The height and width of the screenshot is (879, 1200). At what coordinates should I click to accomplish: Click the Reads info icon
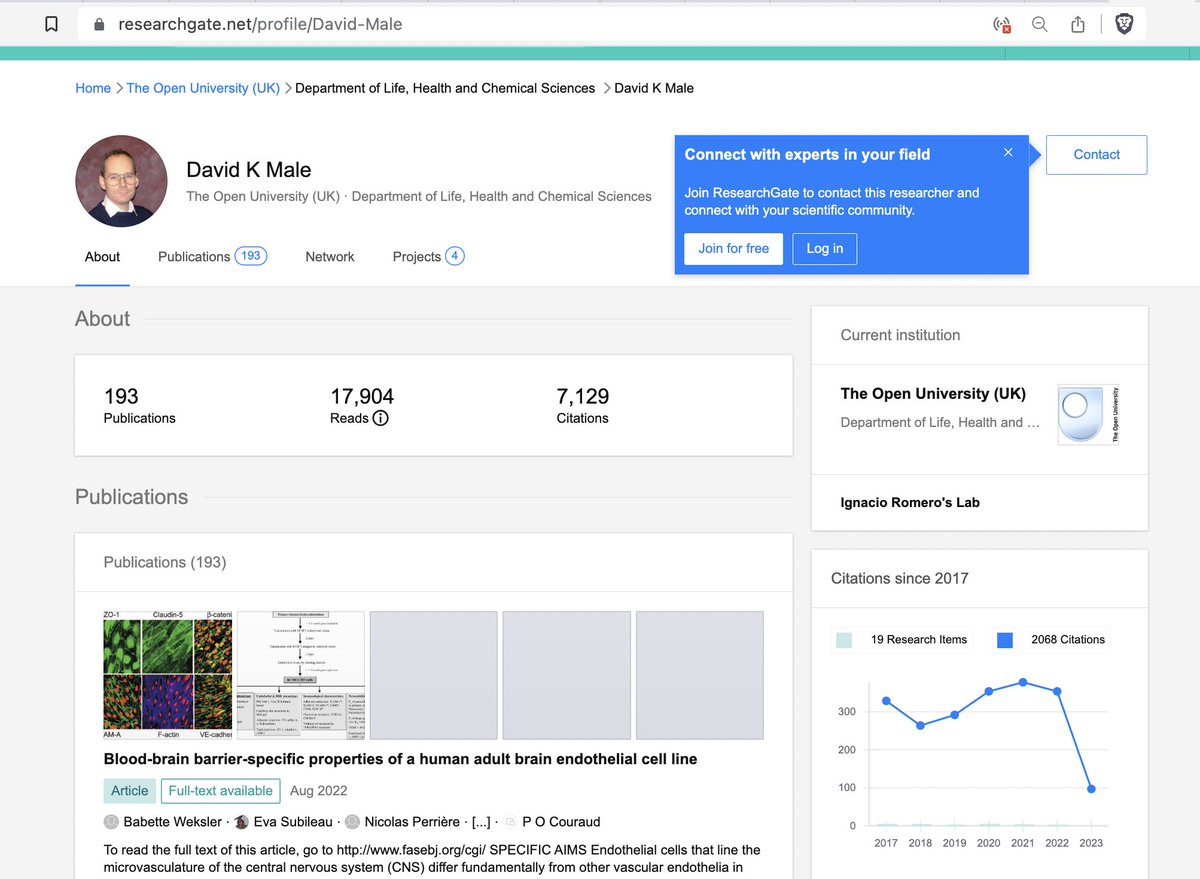coord(380,418)
